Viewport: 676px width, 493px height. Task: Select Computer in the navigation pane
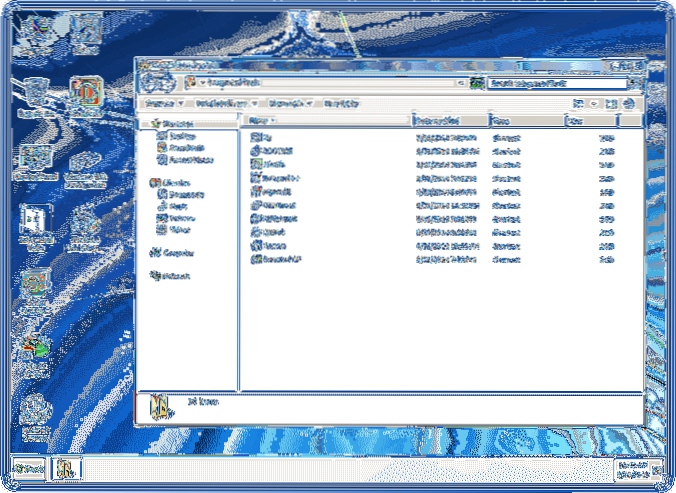point(172,253)
